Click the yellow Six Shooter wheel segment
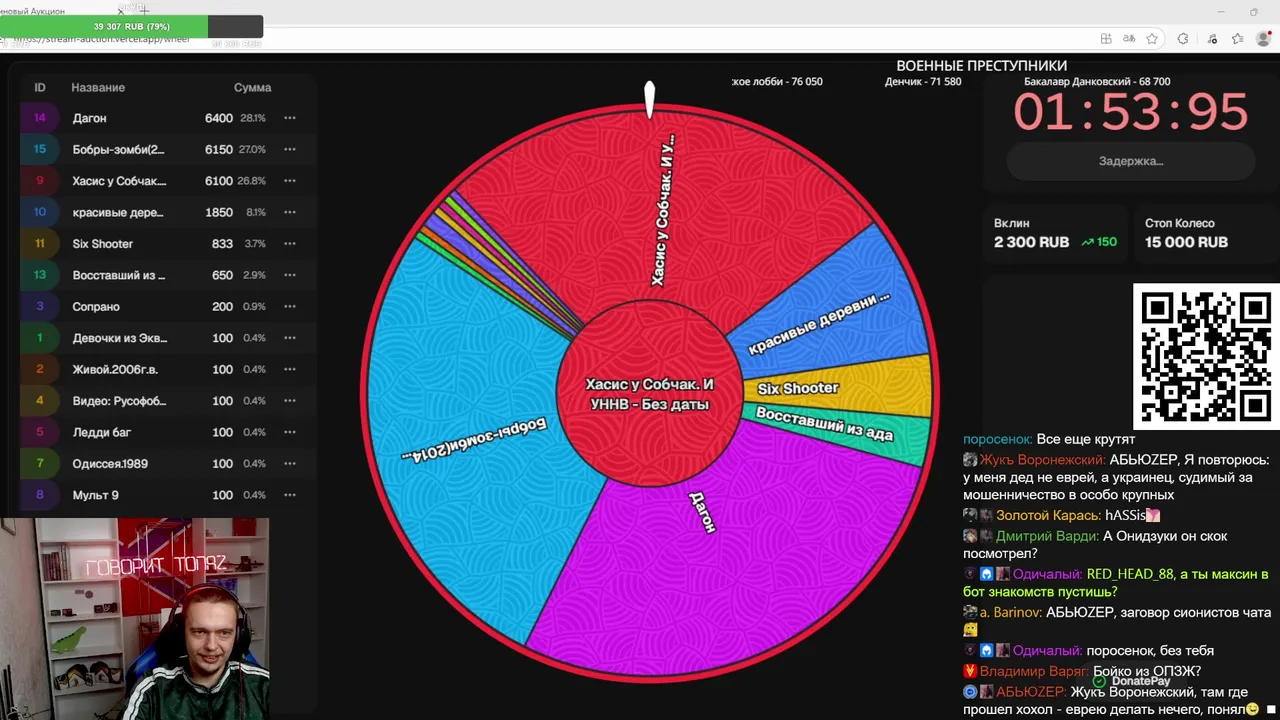The image size is (1280, 720). click(840, 385)
